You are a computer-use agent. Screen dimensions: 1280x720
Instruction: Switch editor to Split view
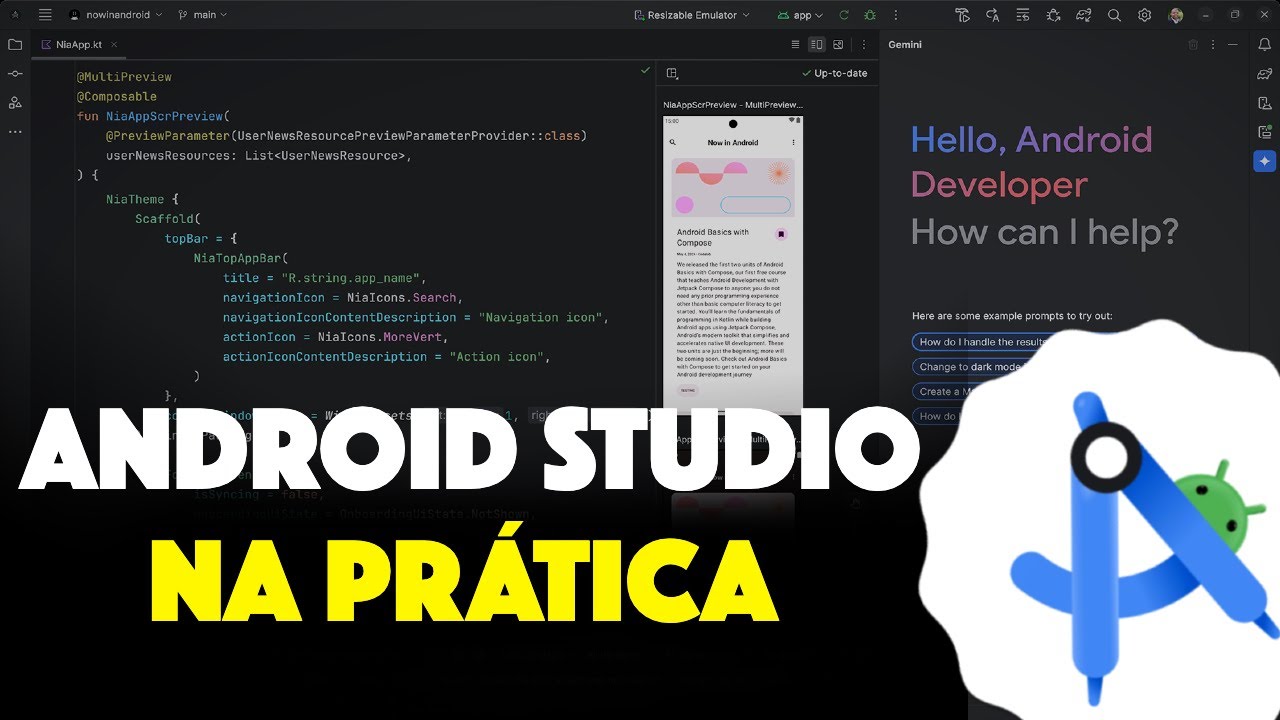pos(816,45)
